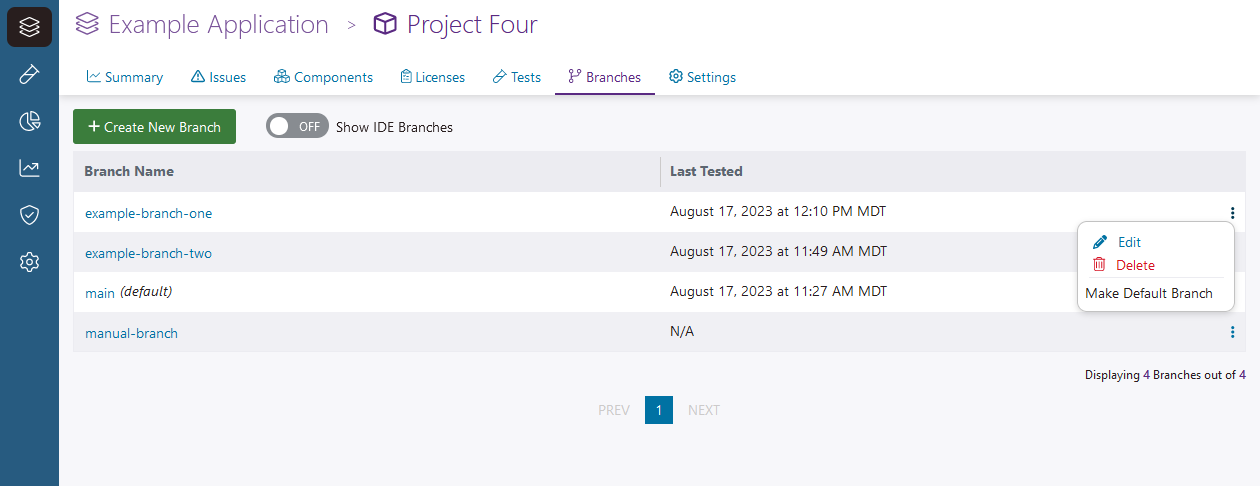Open the gear settings icon in sidebar

29,262
